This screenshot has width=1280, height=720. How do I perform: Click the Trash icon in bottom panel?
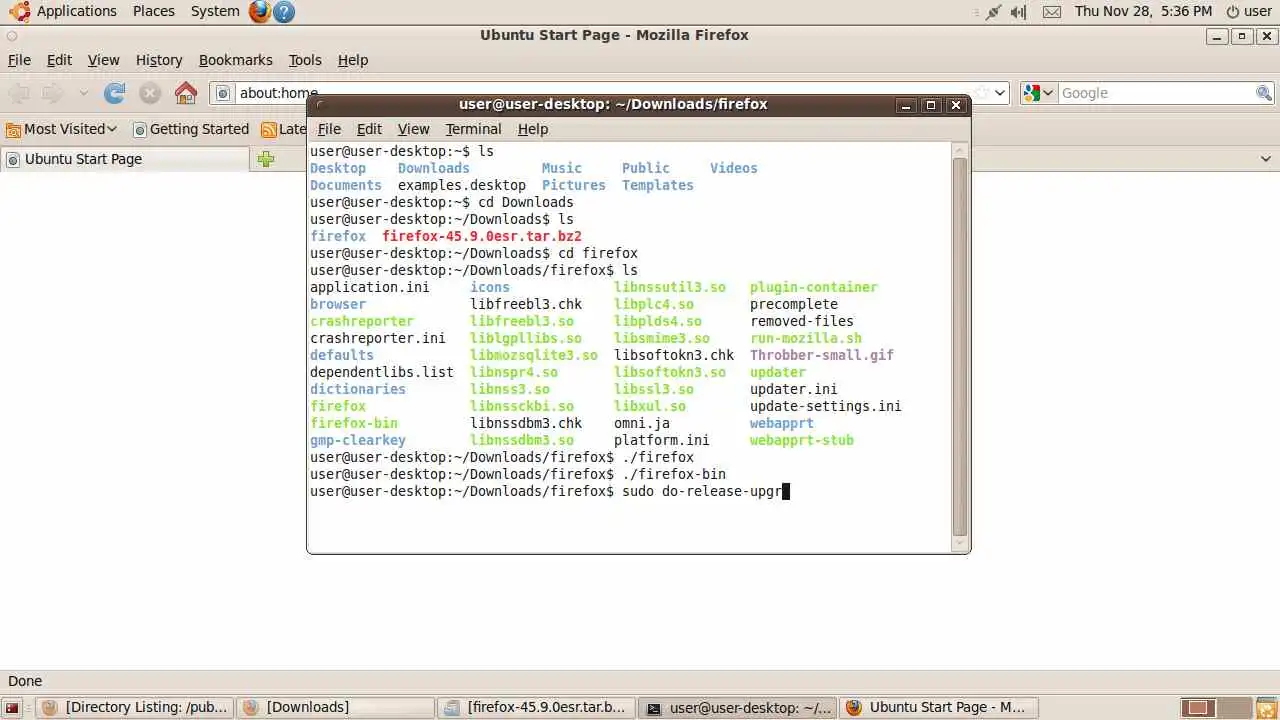(x=1265, y=708)
